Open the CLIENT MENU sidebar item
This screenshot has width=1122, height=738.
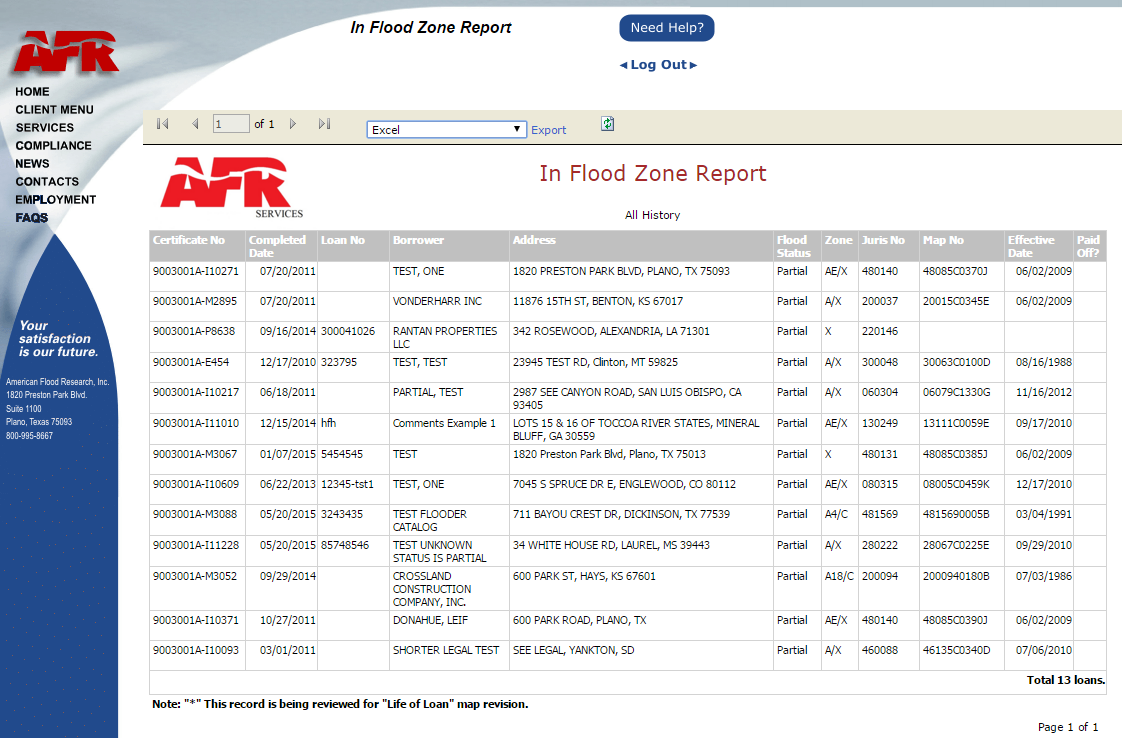click(54, 109)
